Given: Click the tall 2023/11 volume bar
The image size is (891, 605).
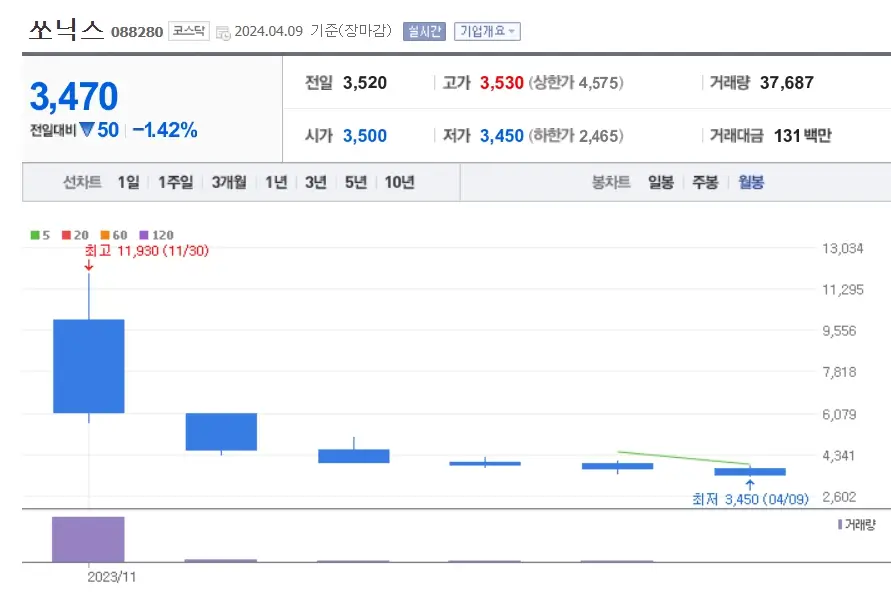Looking at the screenshot, I should pyautogui.click(x=88, y=538).
